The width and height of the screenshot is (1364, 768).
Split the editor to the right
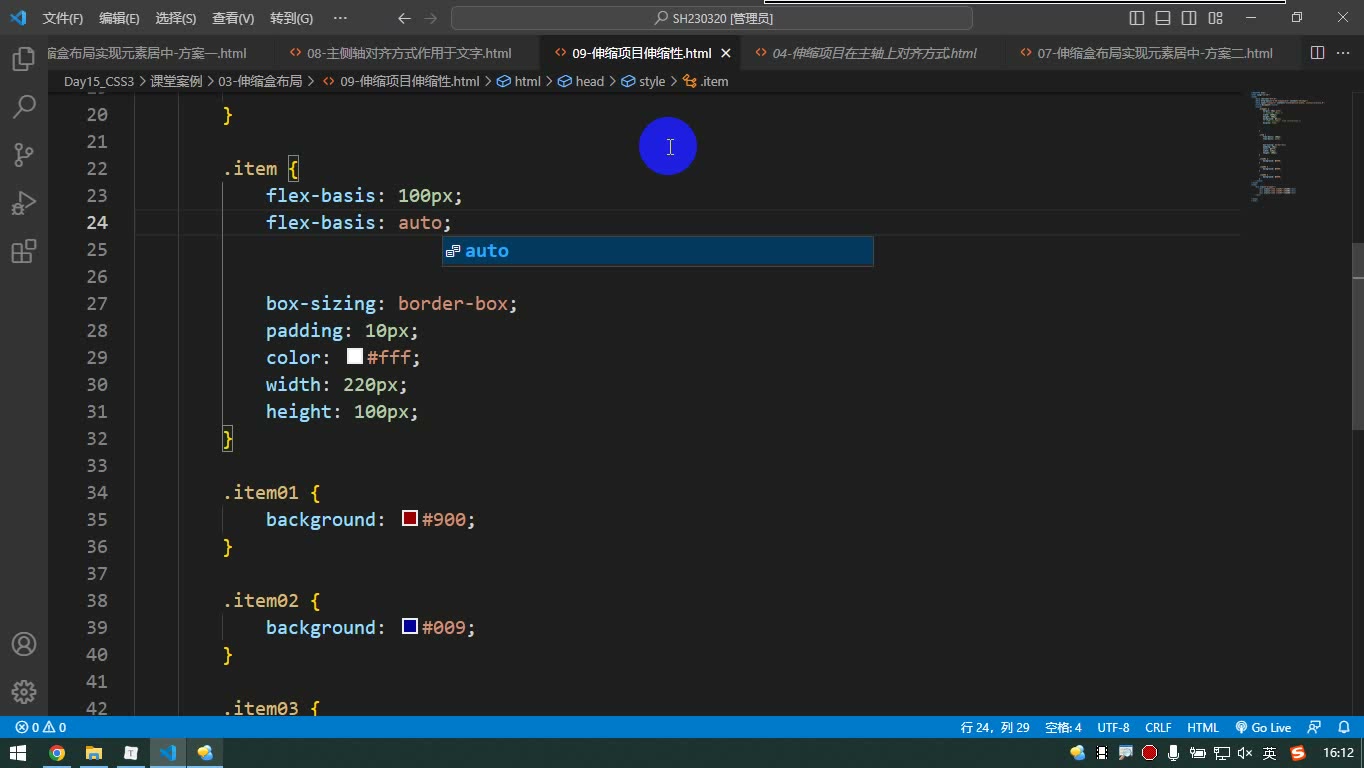[x=1317, y=53]
